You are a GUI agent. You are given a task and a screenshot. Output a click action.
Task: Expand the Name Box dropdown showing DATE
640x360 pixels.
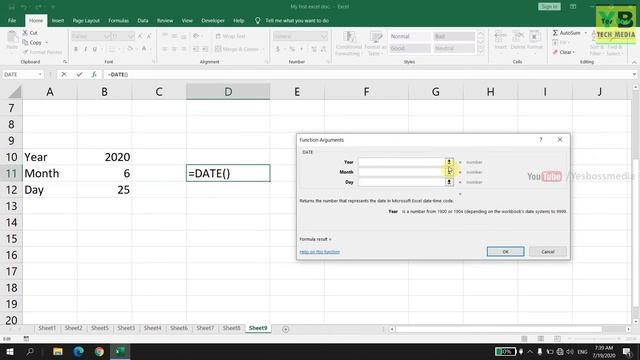pos(40,74)
